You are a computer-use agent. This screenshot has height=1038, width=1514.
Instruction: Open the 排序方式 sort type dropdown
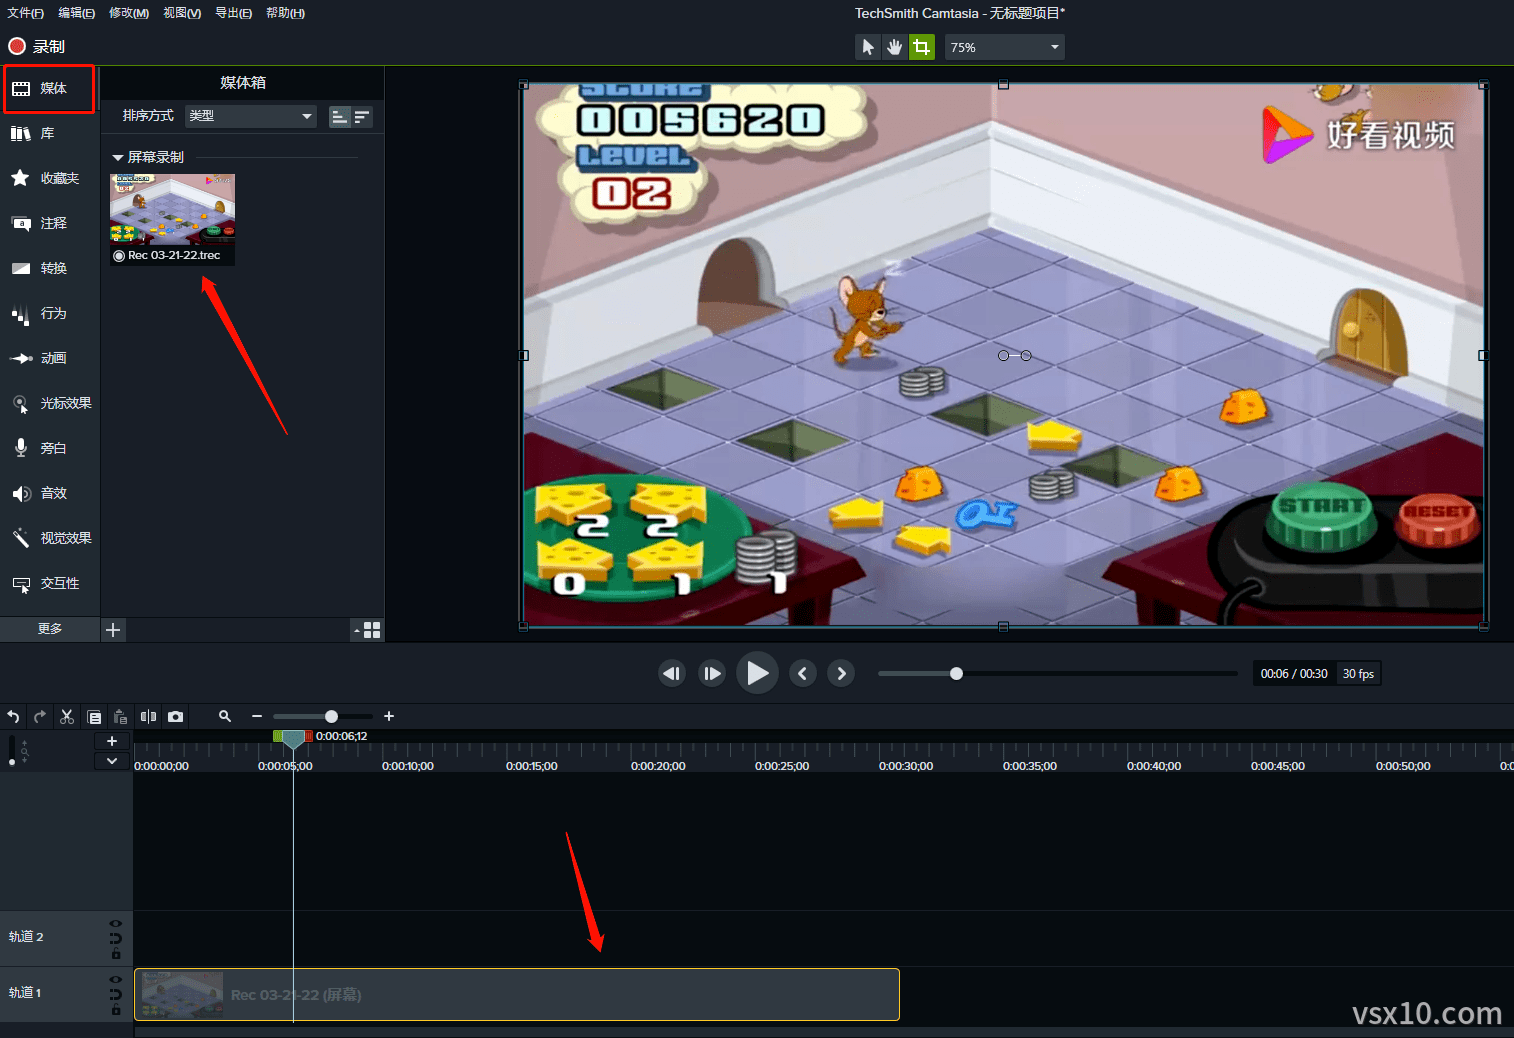251,116
